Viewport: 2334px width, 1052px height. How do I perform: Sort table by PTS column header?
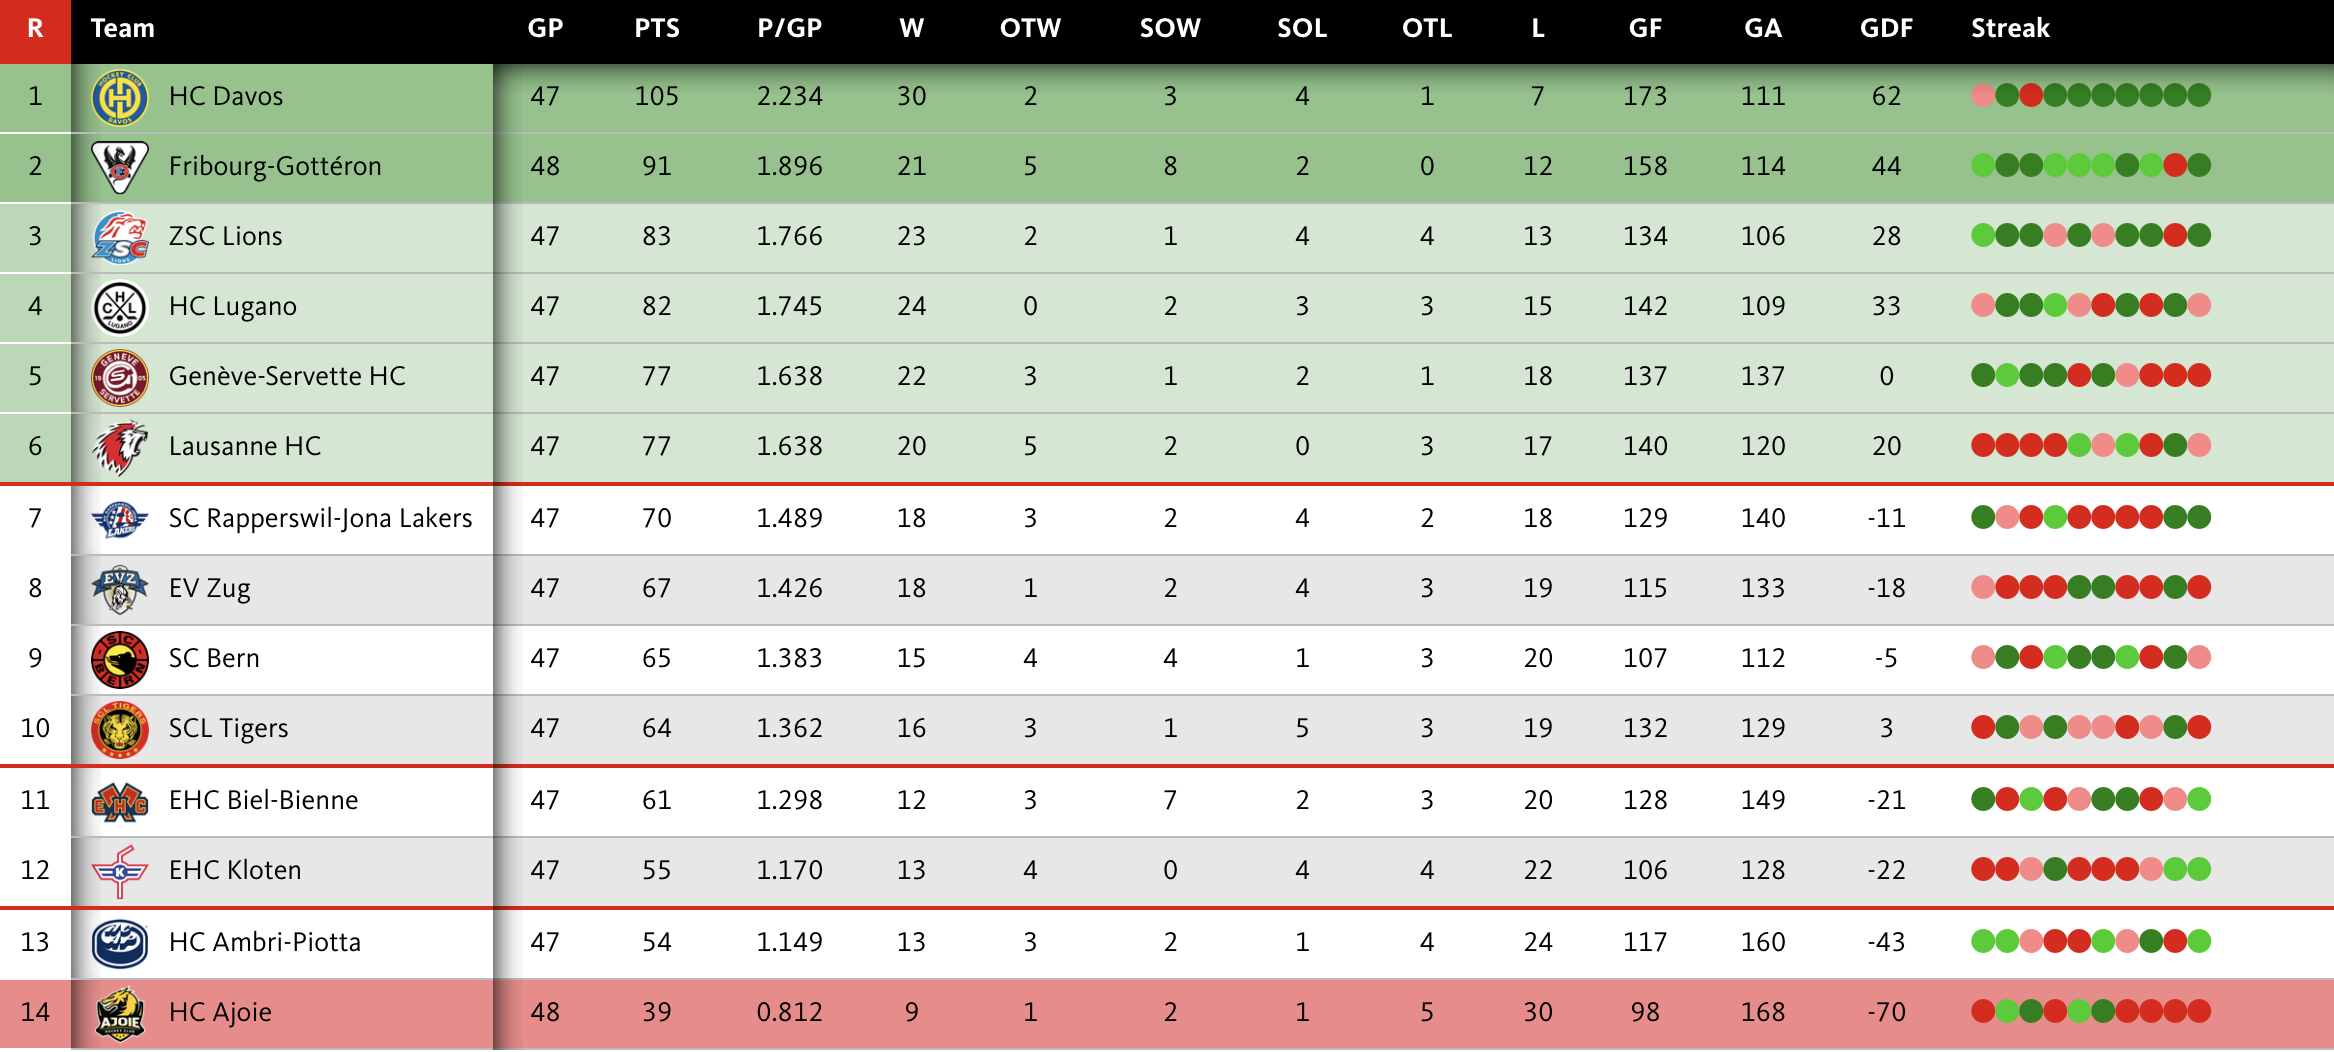(656, 28)
